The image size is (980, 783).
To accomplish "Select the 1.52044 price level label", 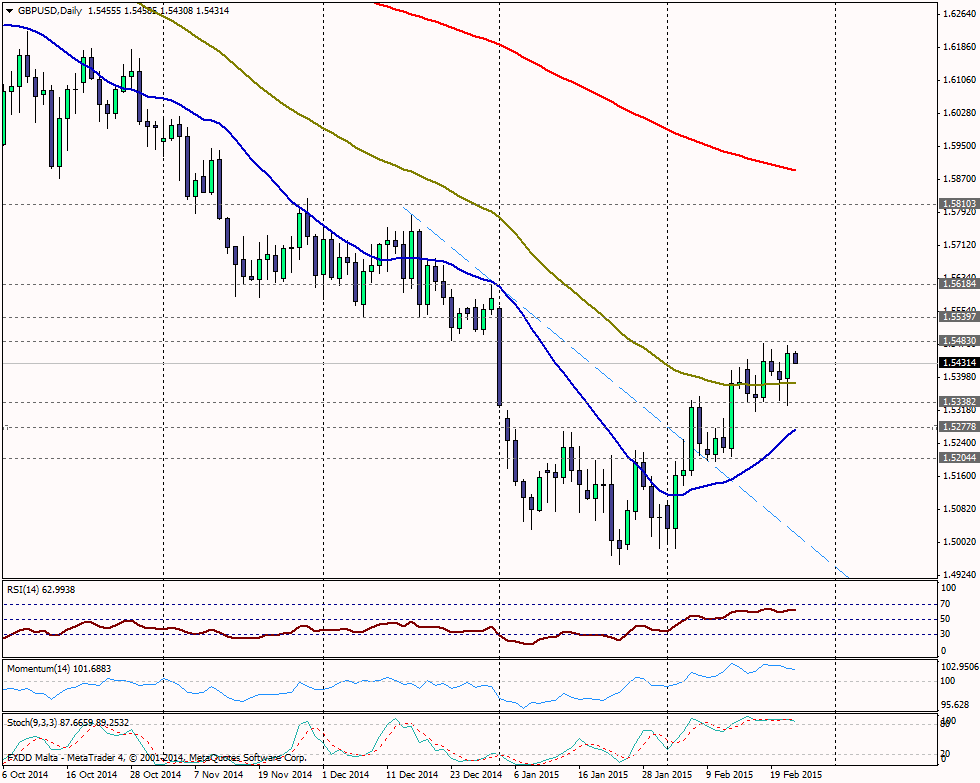I will point(958,458).
